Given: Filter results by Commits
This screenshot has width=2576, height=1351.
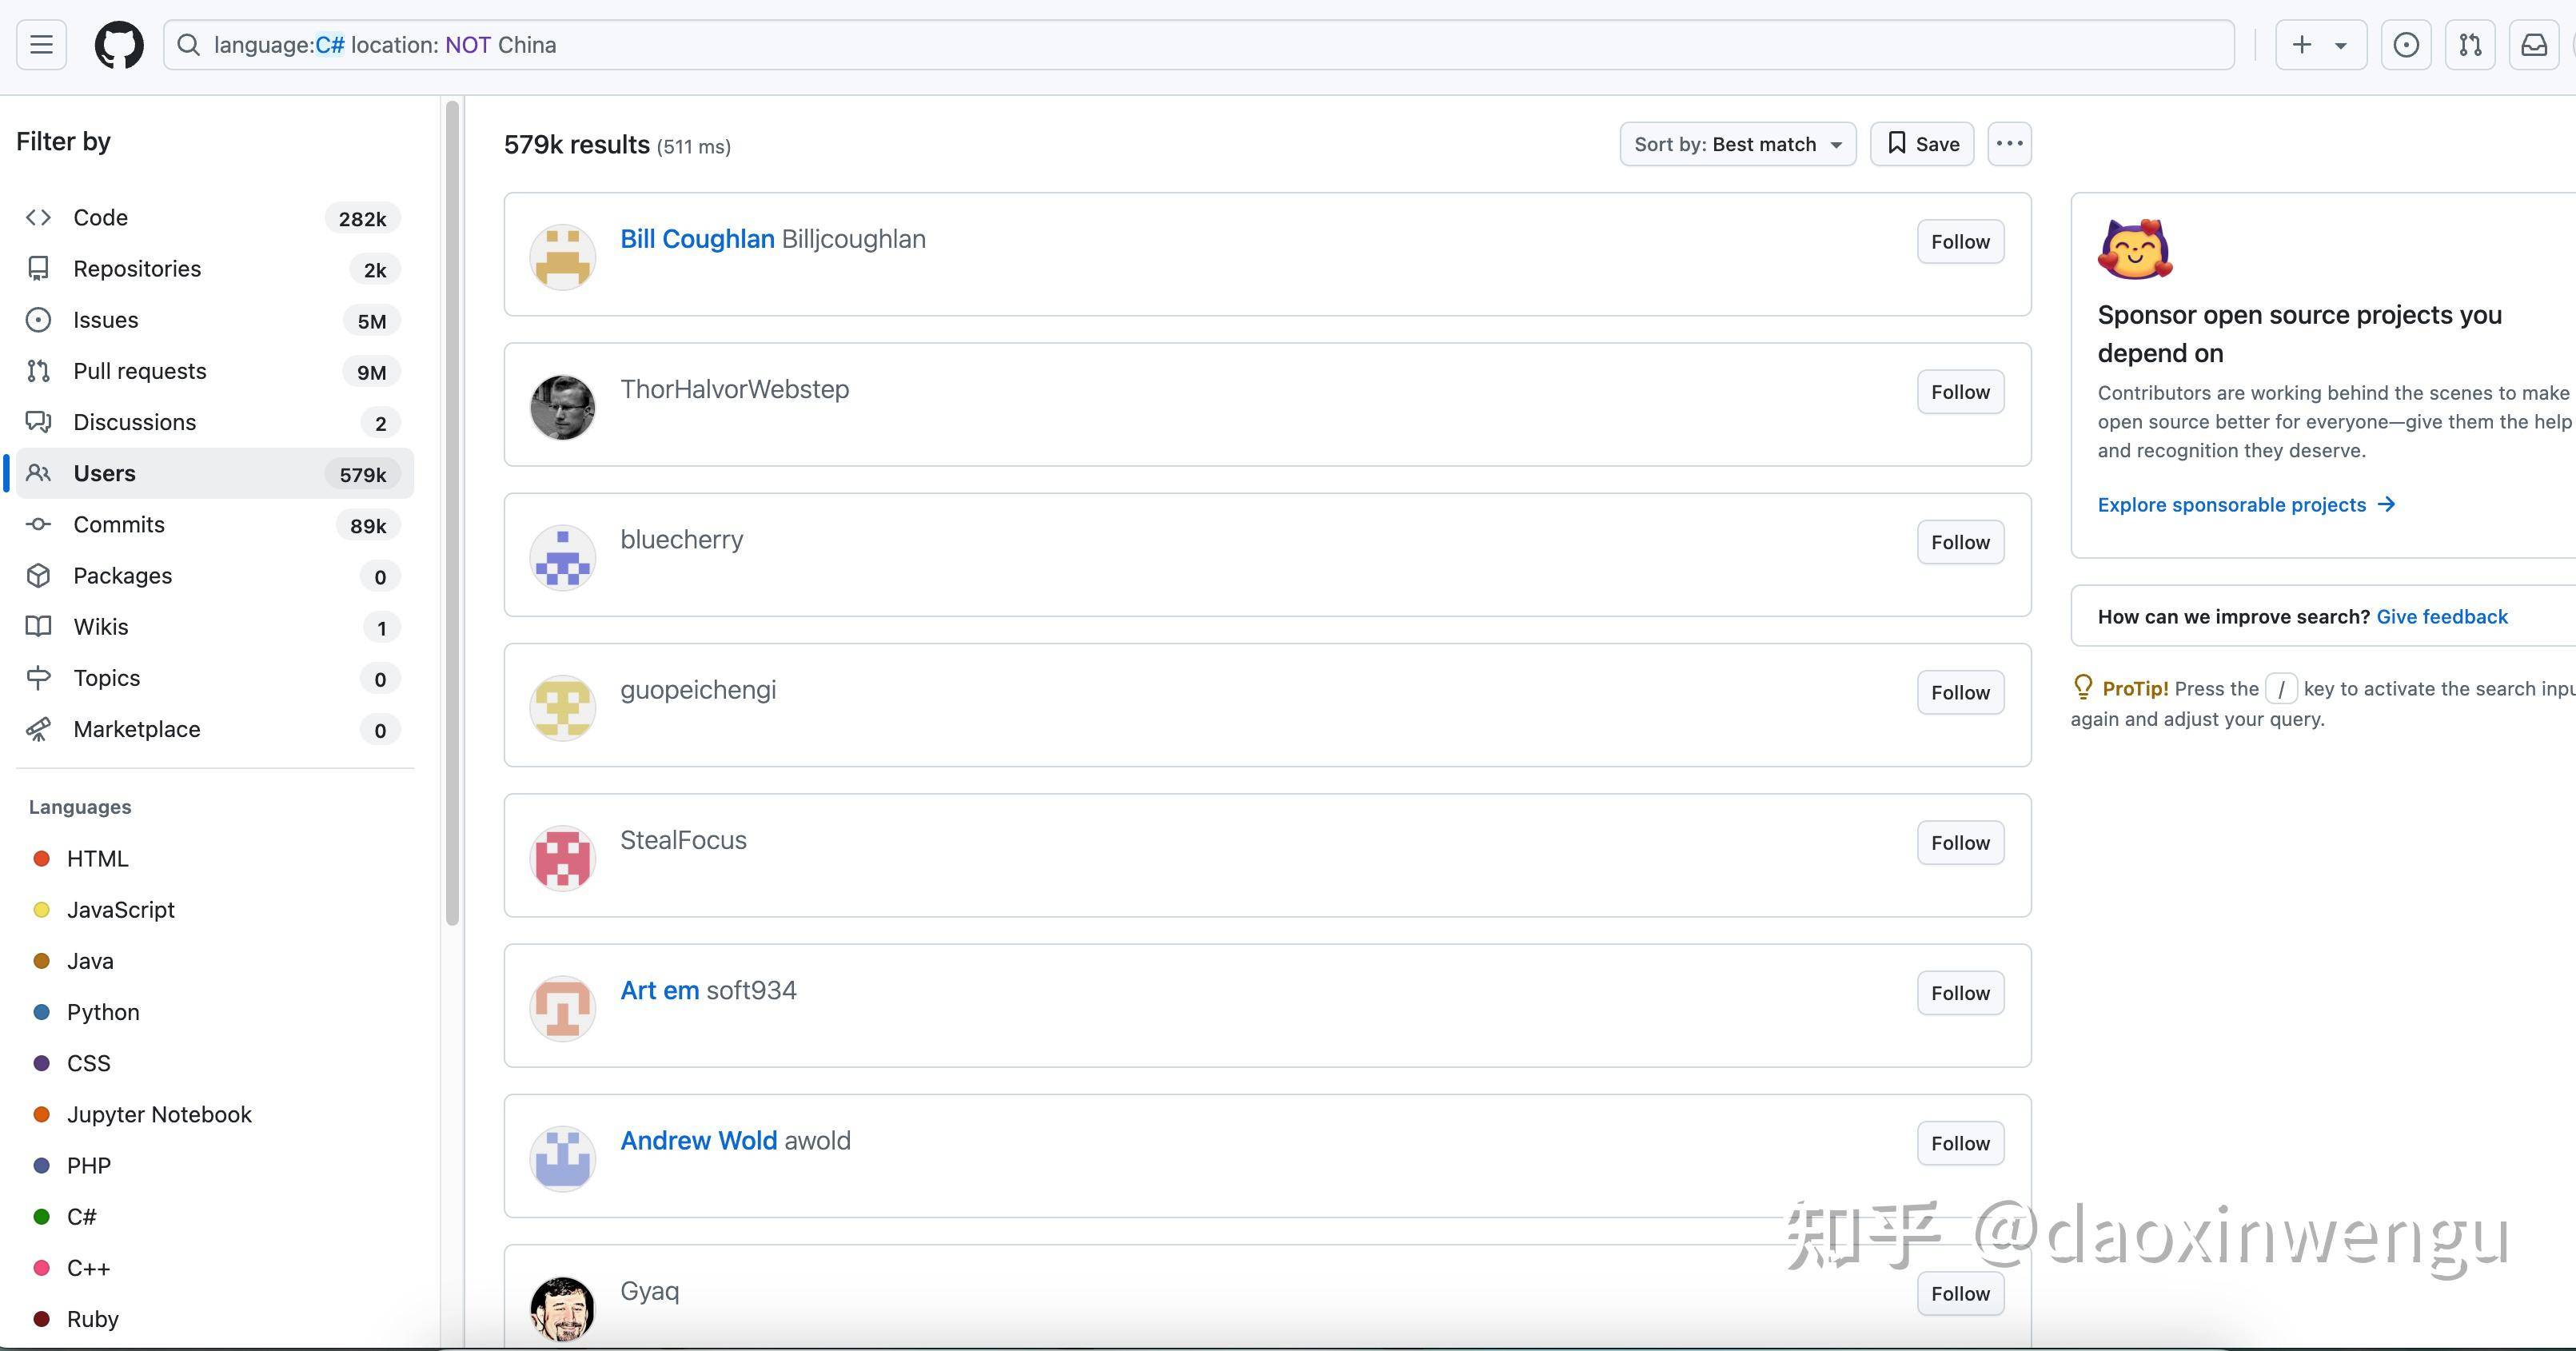Looking at the screenshot, I should coord(214,525).
